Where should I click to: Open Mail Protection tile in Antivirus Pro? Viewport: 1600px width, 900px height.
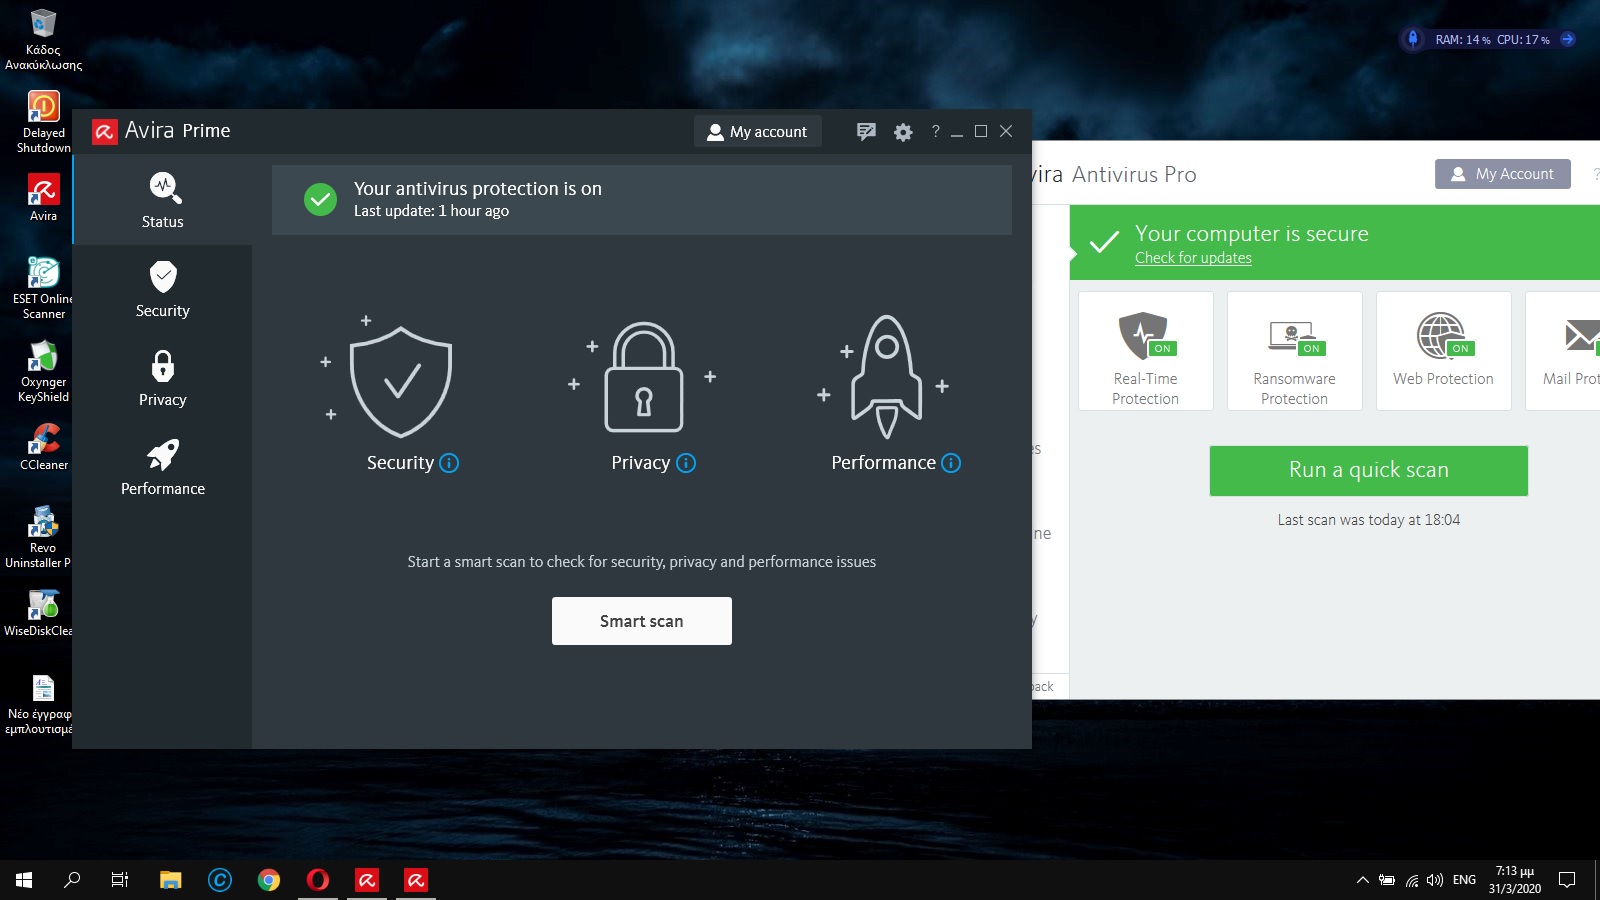pyautogui.click(x=1563, y=351)
